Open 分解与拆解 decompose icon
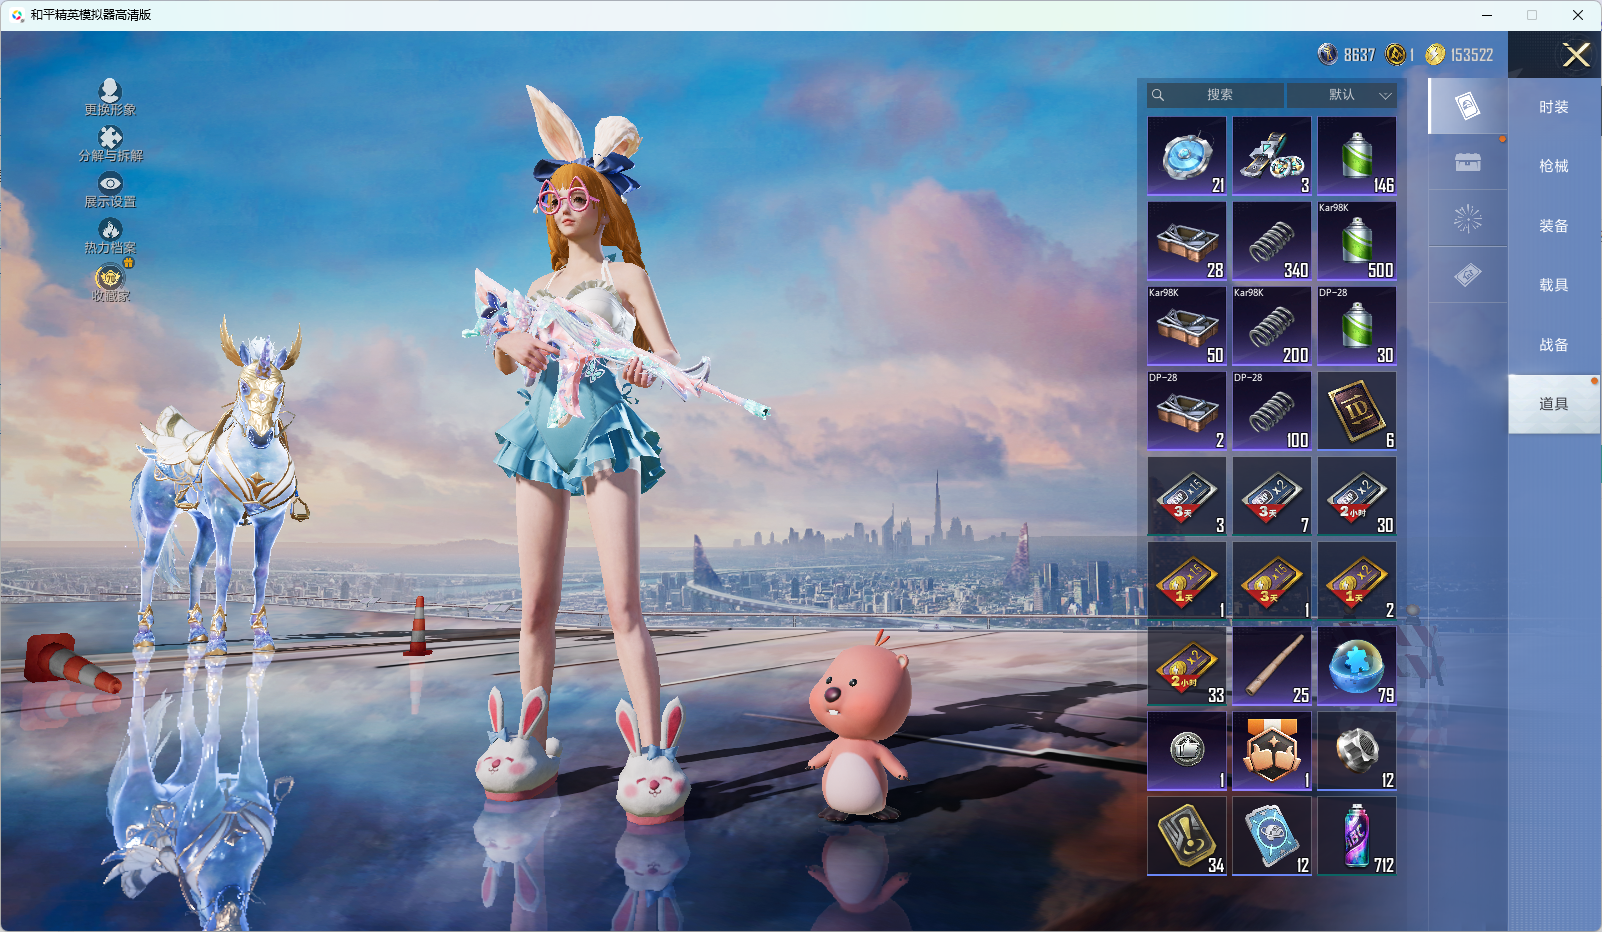Viewport: 1602px width, 932px height. point(110,139)
